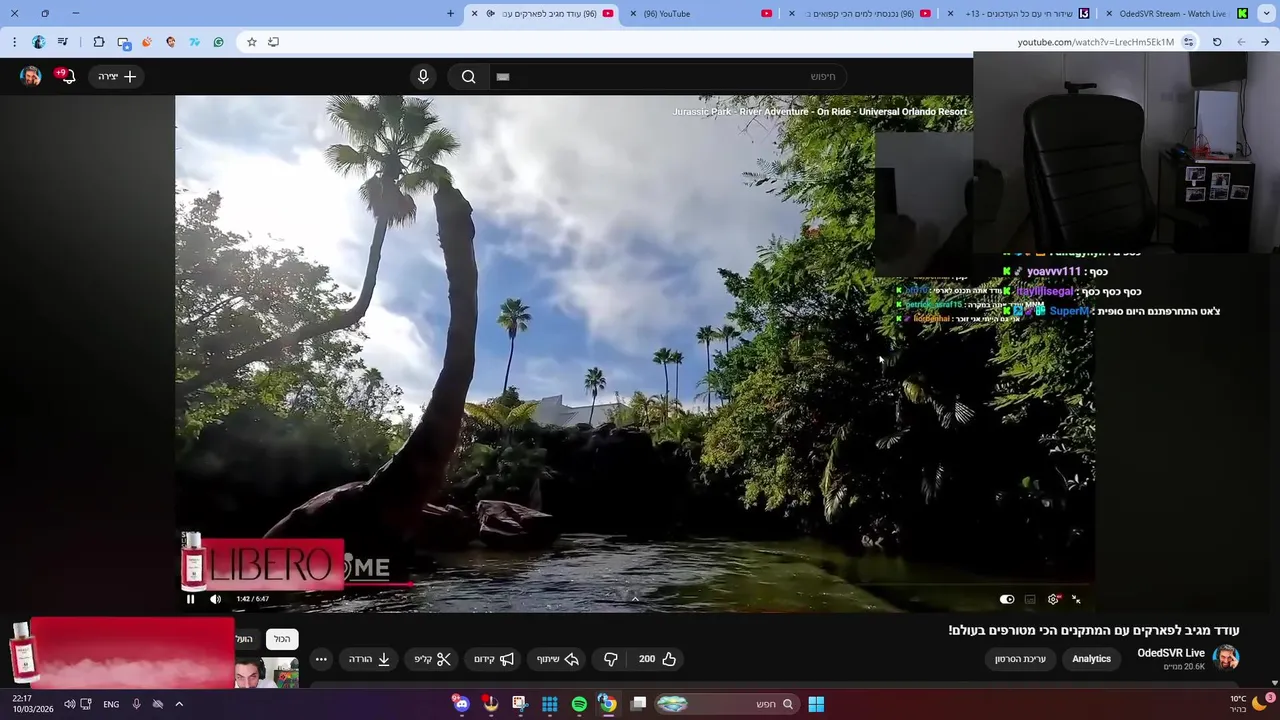Click the youtube.com address bar URL
The width and height of the screenshot is (1280, 720).
coord(1095,42)
